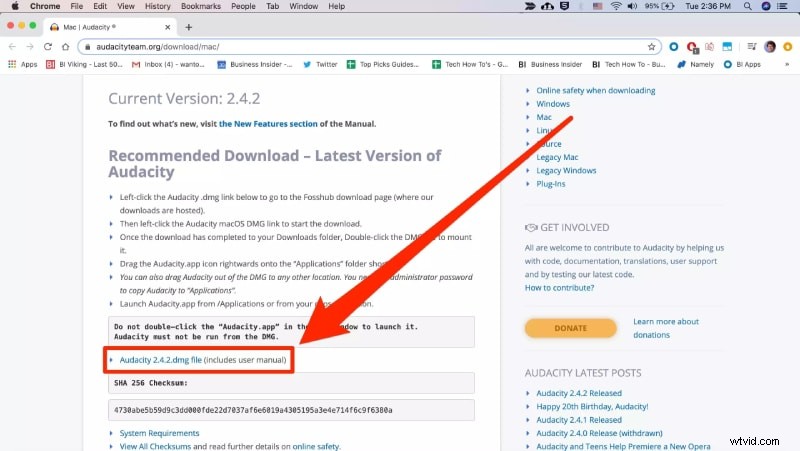Open the volume control in menu bar
The image size is (800, 451).
click(x=632, y=6)
